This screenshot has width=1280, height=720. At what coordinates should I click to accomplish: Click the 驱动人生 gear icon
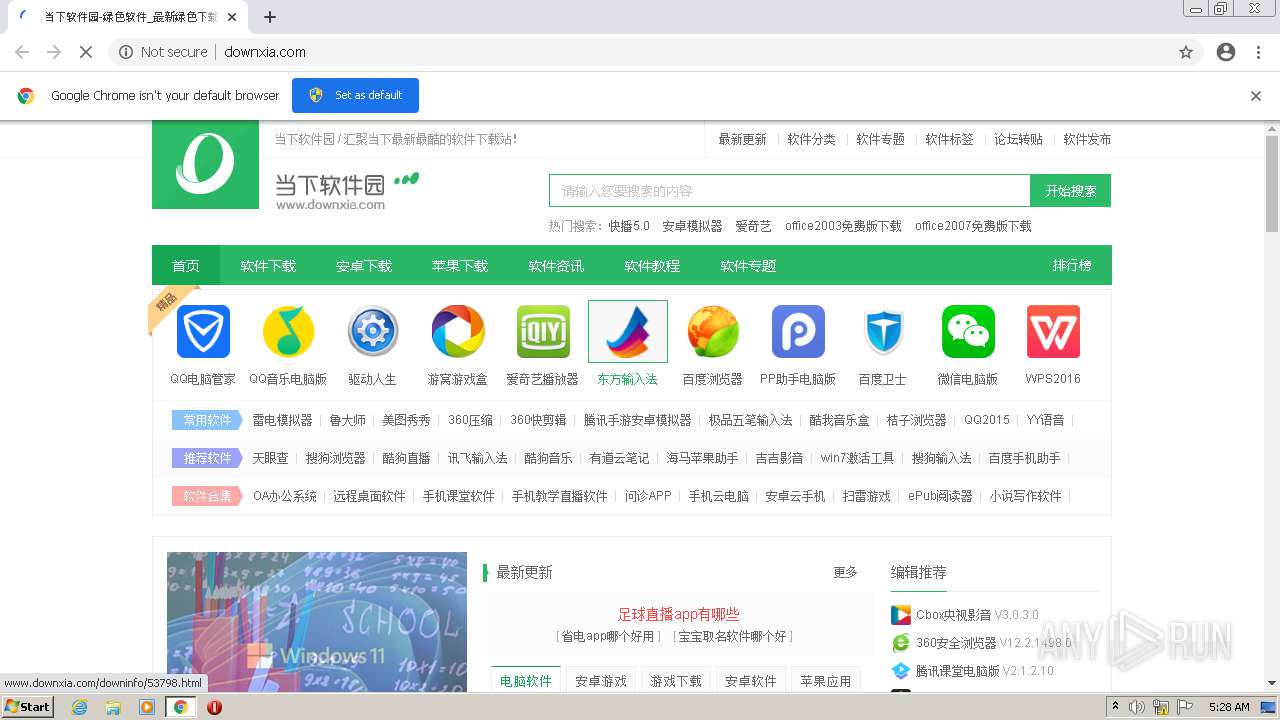(x=372, y=332)
